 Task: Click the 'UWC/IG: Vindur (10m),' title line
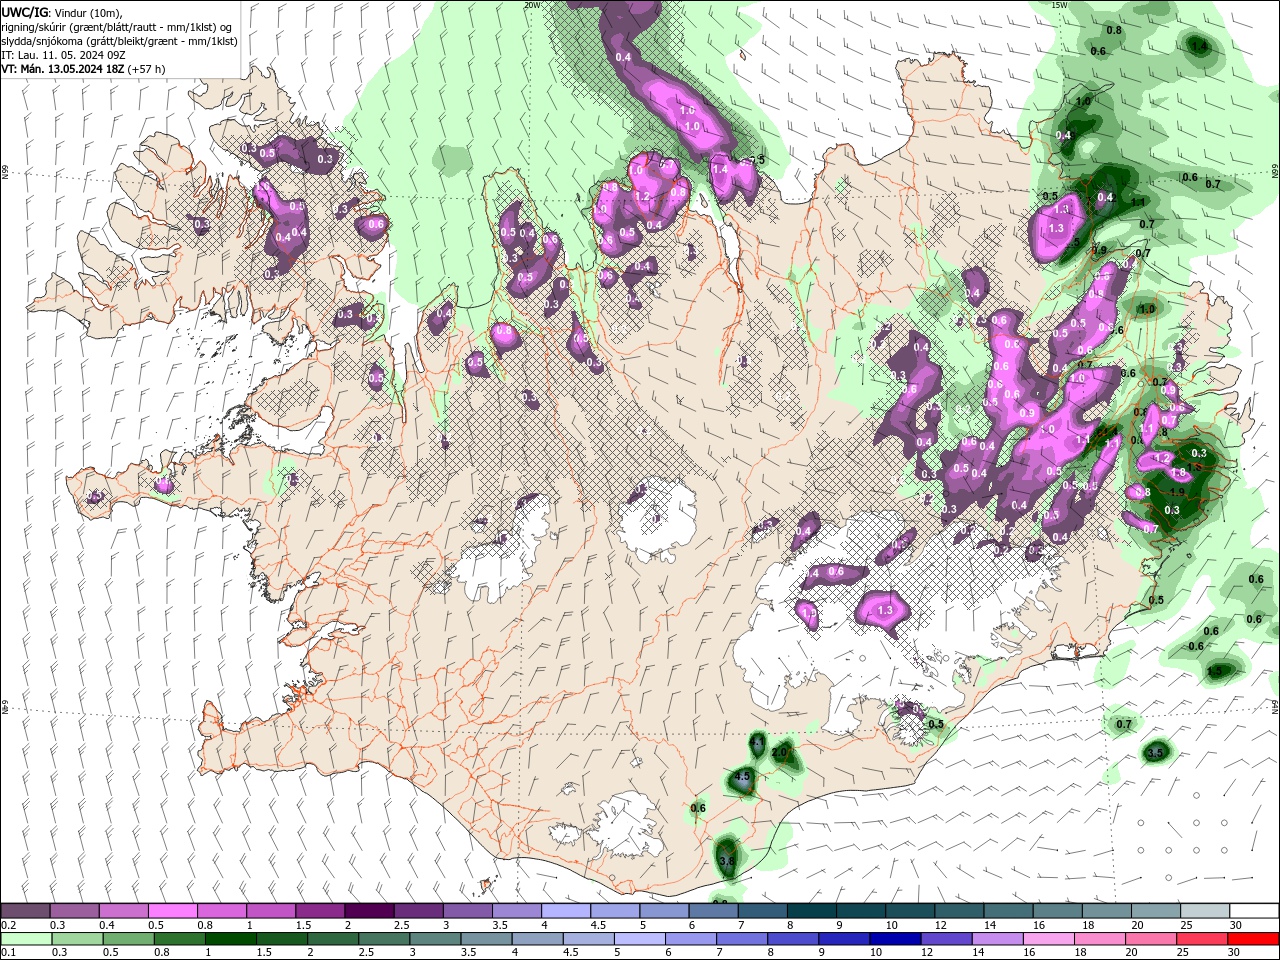point(61,12)
